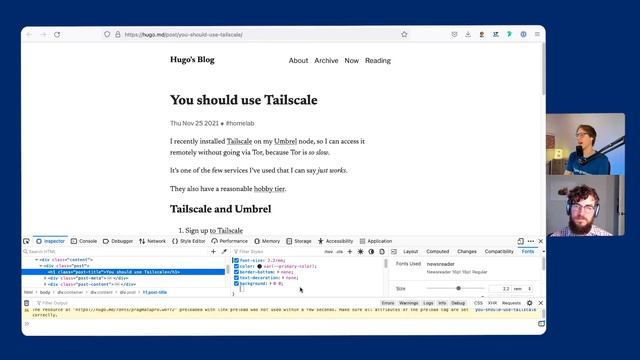Expand the div class post-content node
640x360 pixels.
(45, 284)
